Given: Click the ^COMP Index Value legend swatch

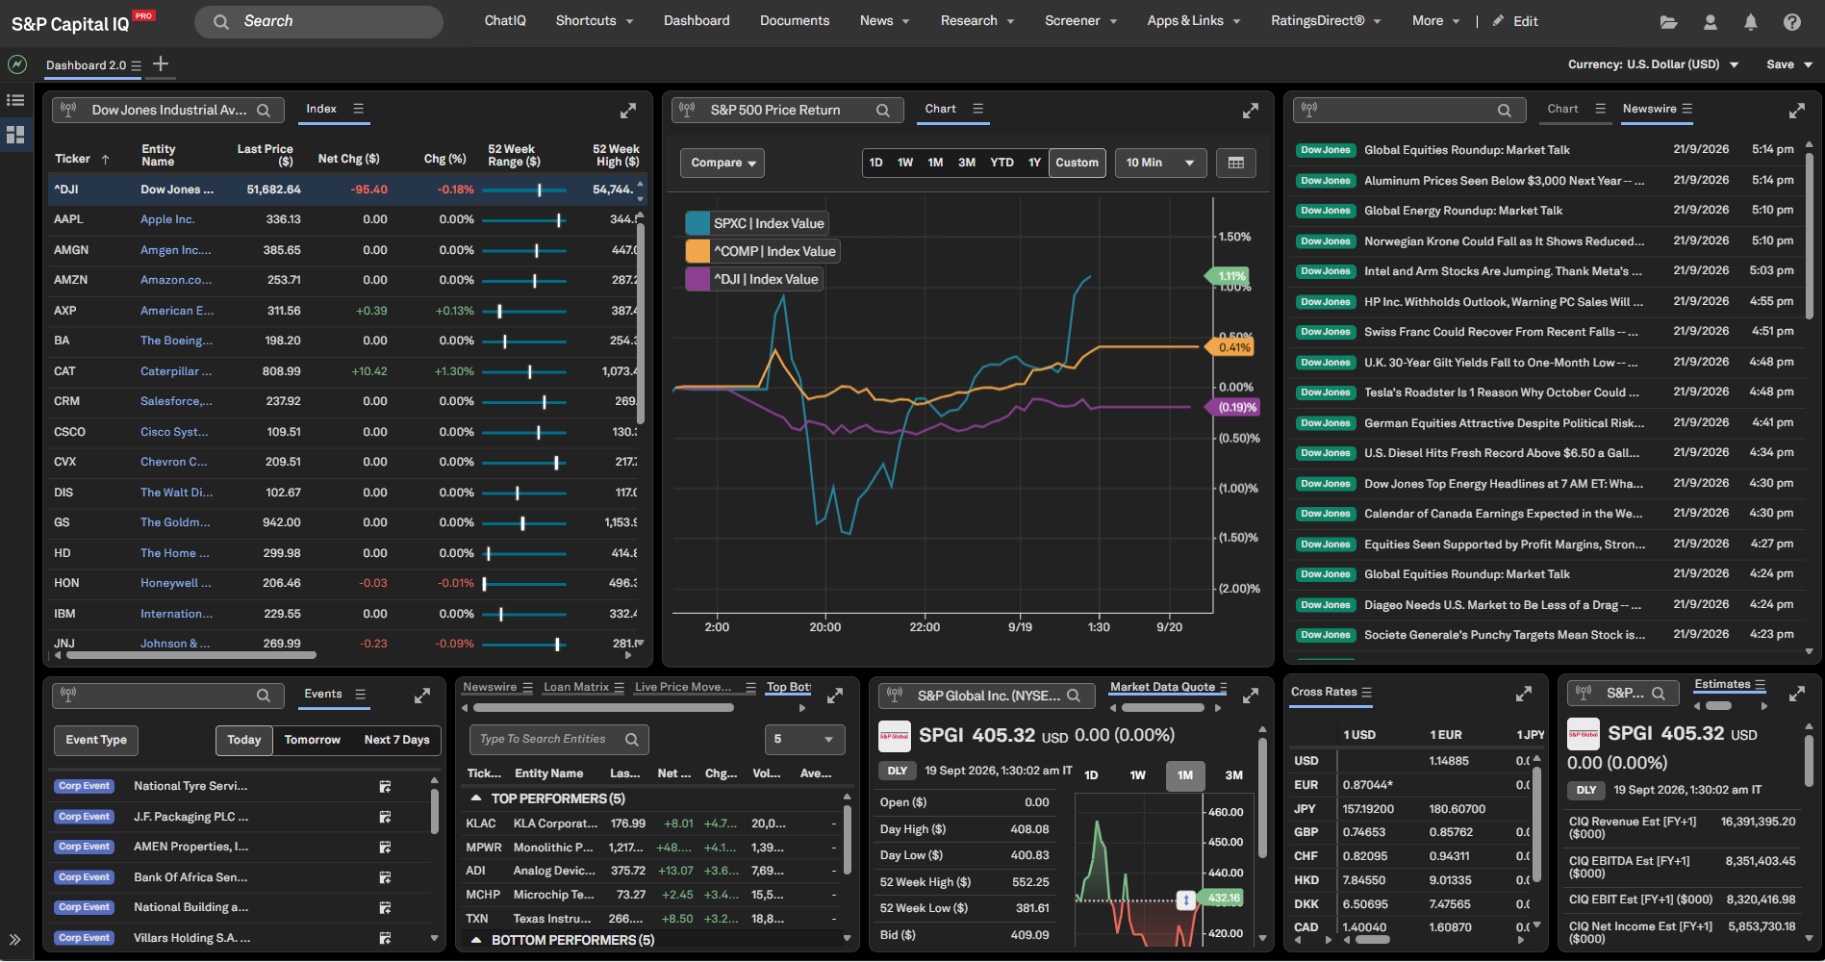Looking at the screenshot, I should coord(697,252).
